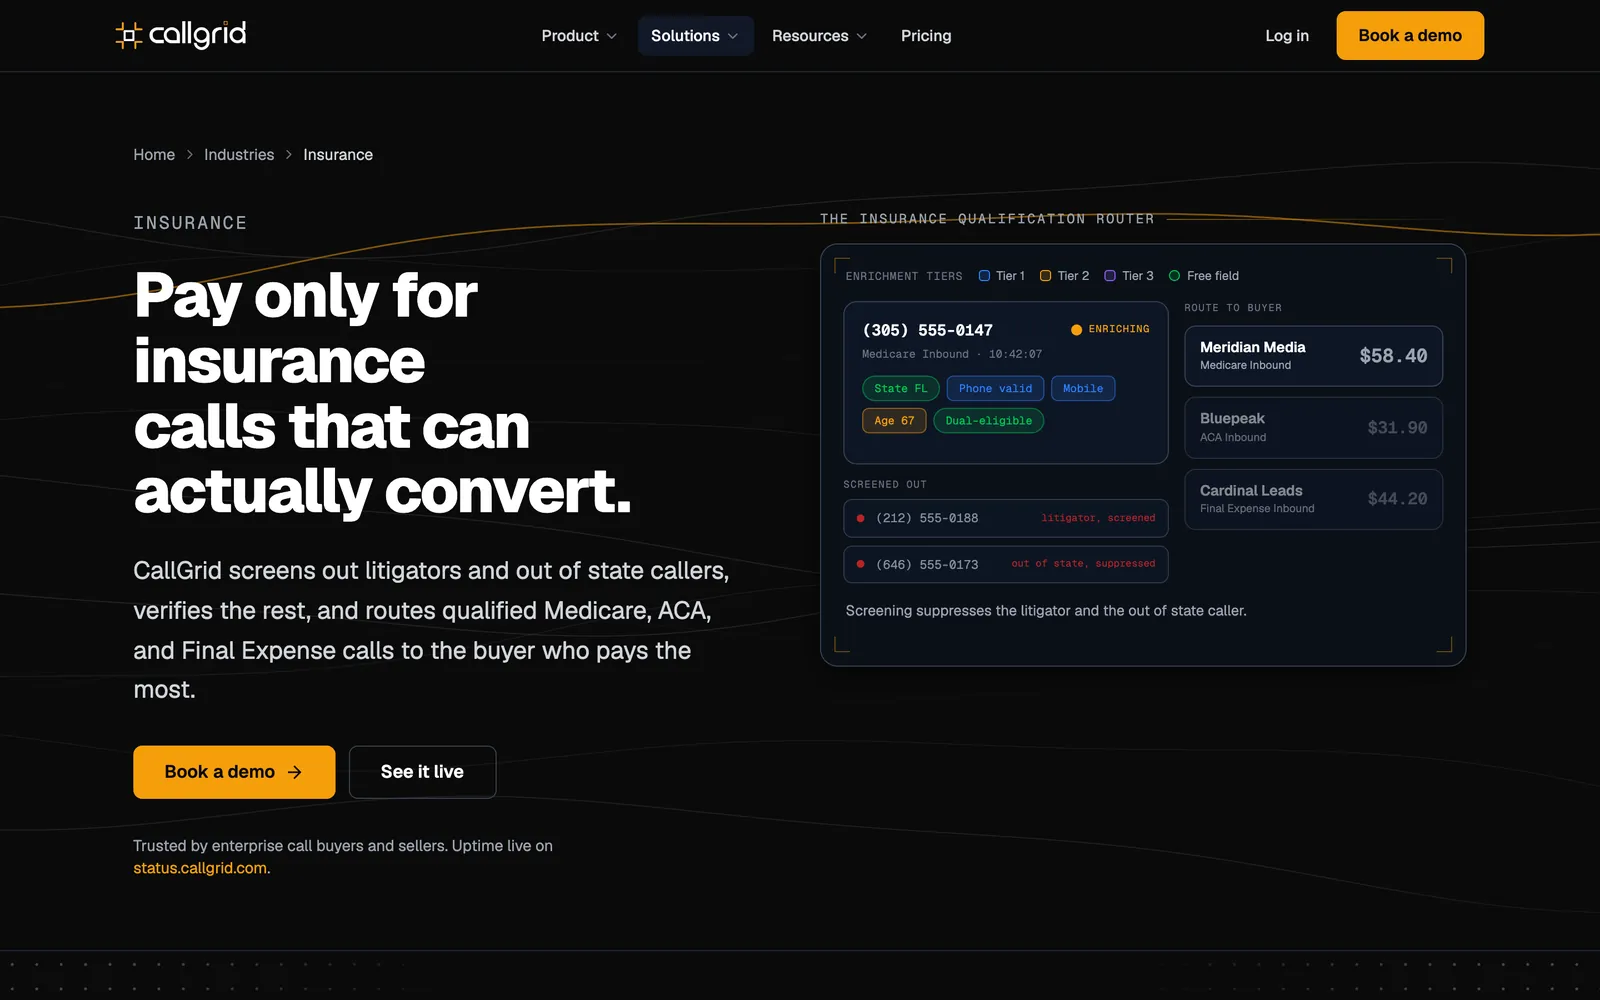This screenshot has height=1000, width=1600.
Task: Click the $31.90 price value
Action: (1397, 428)
